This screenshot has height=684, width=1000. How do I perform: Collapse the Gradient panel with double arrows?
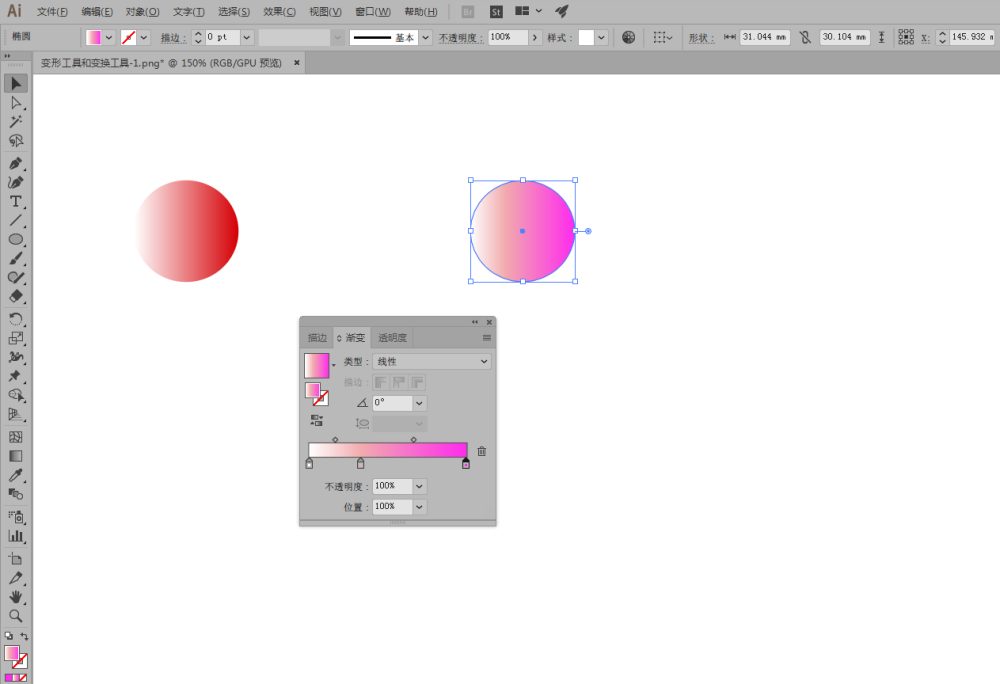pyautogui.click(x=475, y=322)
